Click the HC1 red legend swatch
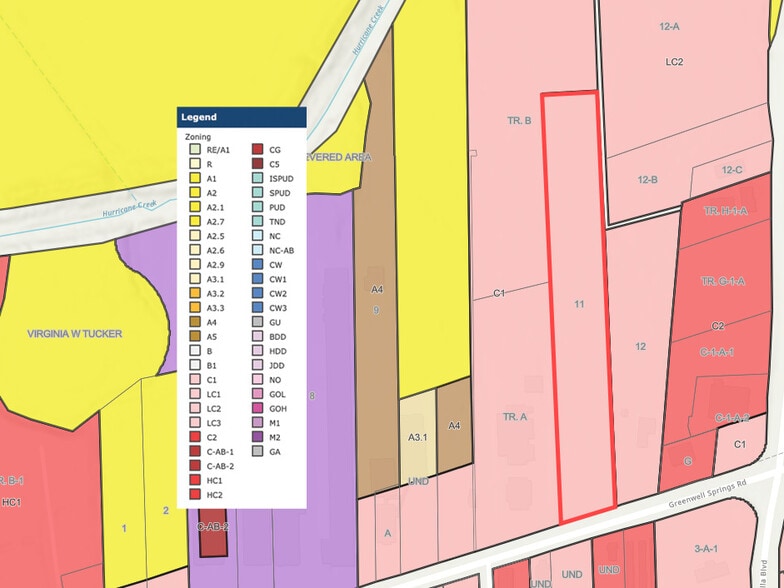The height and width of the screenshot is (588, 784). [195, 480]
